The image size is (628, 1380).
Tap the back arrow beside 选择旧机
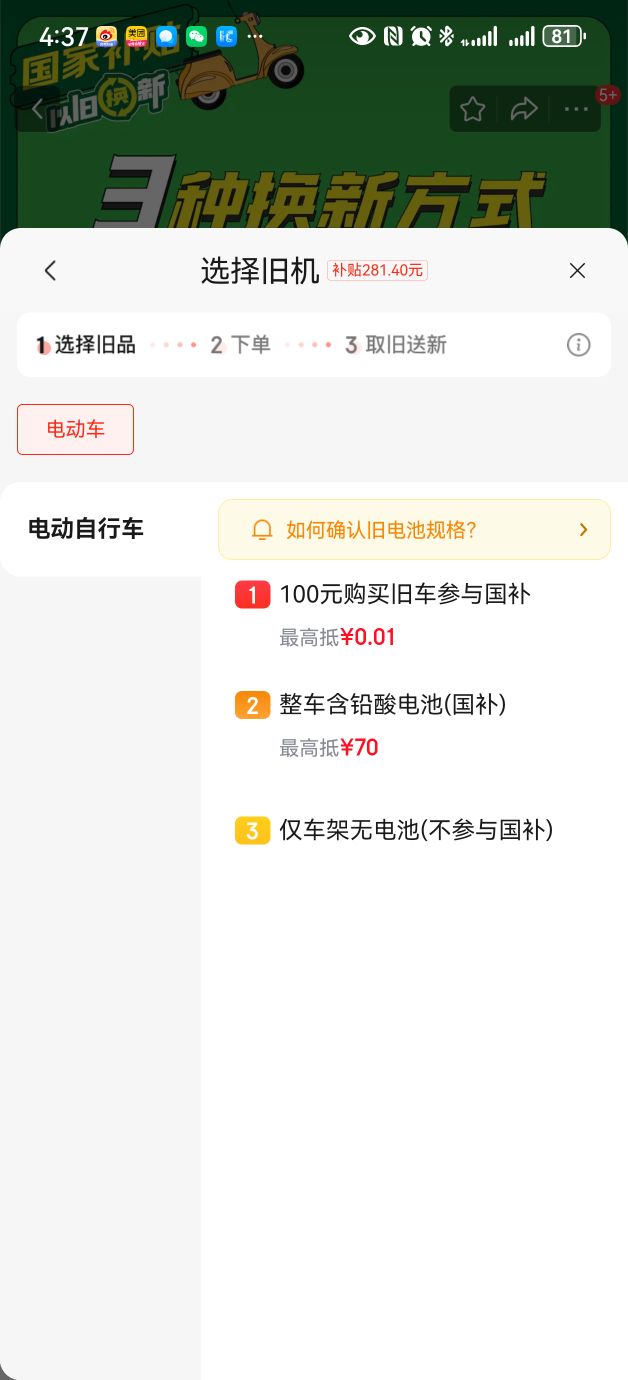[x=50, y=270]
